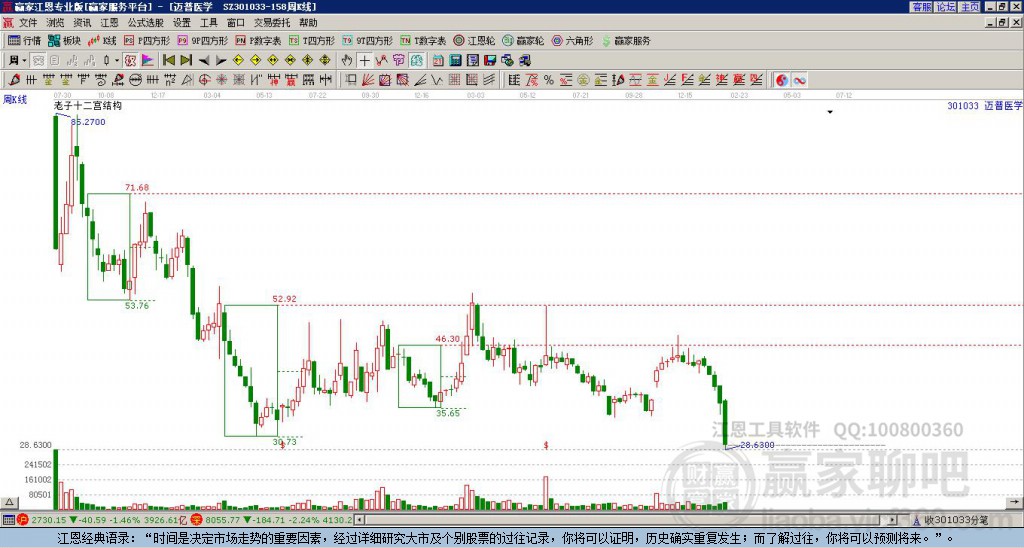The height and width of the screenshot is (548, 1024).
Task: Toggle the crosshair cursor tool
Action: pyautogui.click(x=364, y=61)
